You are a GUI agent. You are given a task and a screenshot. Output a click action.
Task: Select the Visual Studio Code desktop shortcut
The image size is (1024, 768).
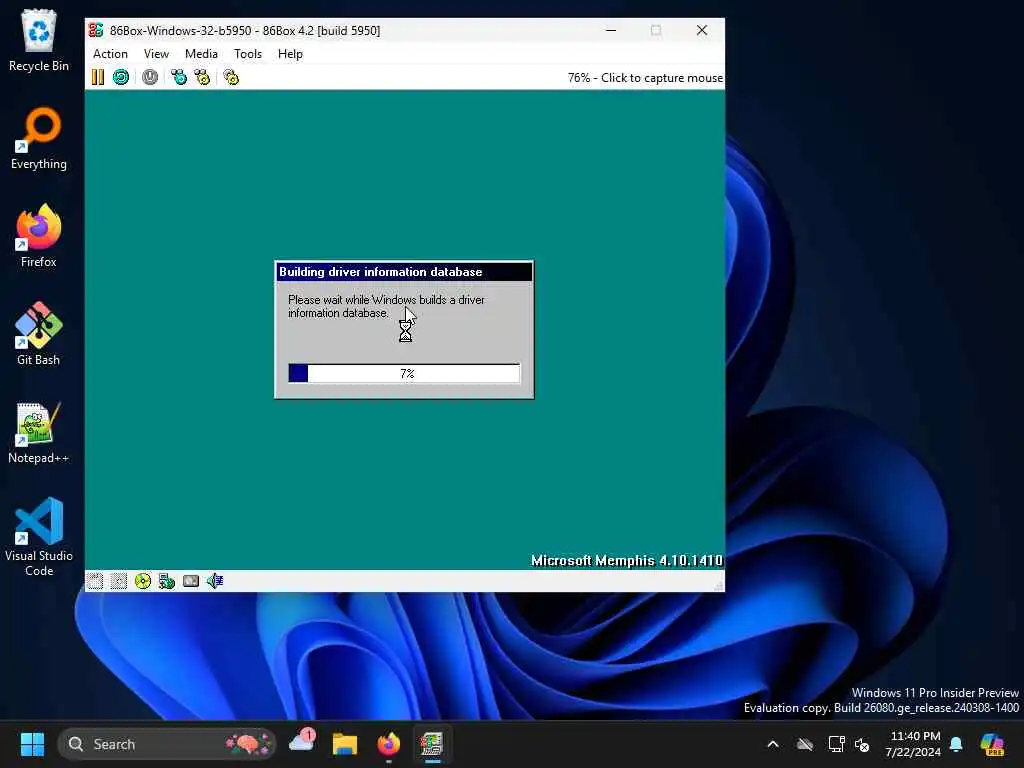[39, 537]
